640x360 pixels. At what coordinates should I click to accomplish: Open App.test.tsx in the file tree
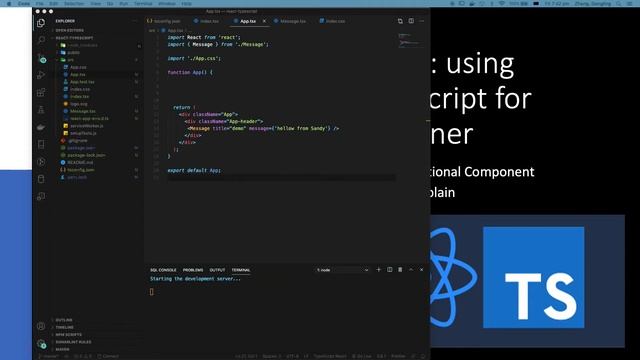(x=82, y=82)
